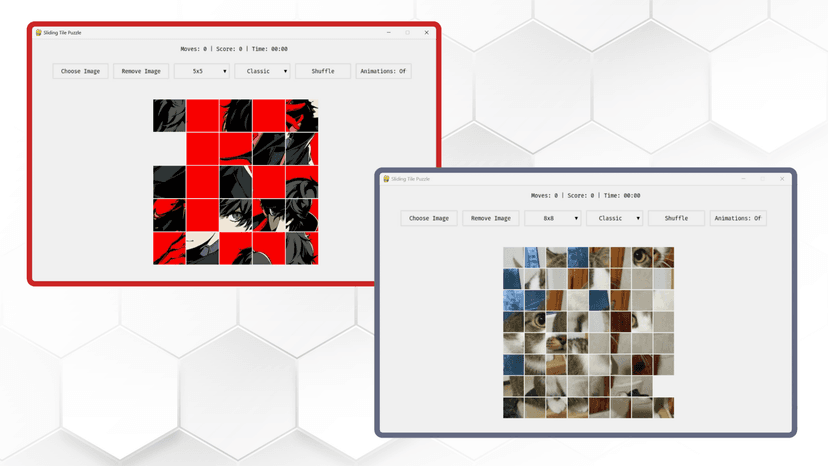
Task: Shuffle the 5x5 red character puzzle
Action: pos(323,71)
